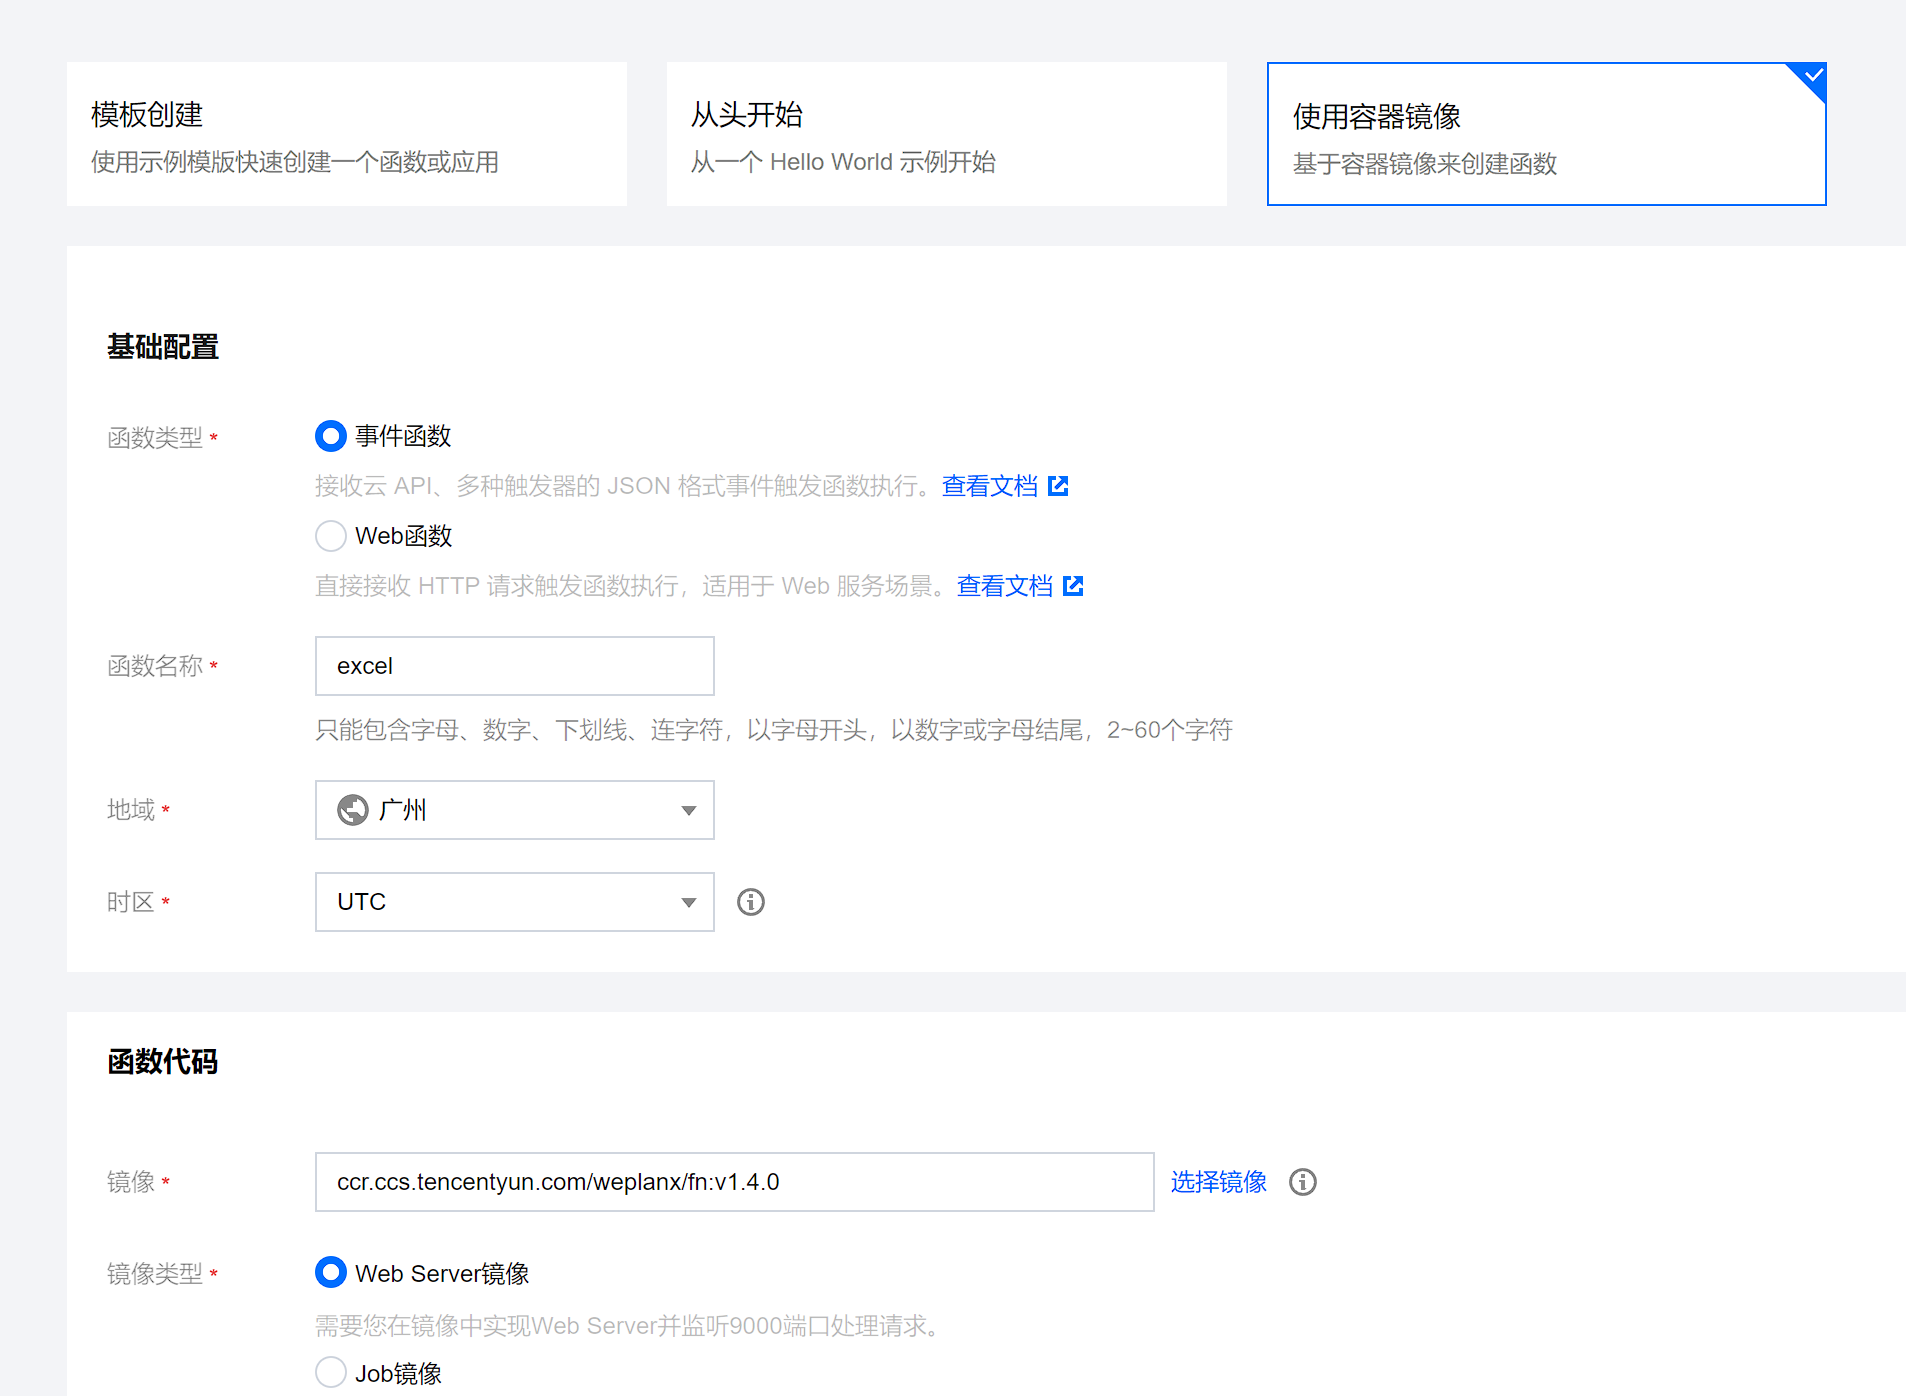Choose the Web Server镜像 radio option
The image size is (1906, 1396).
point(331,1273)
